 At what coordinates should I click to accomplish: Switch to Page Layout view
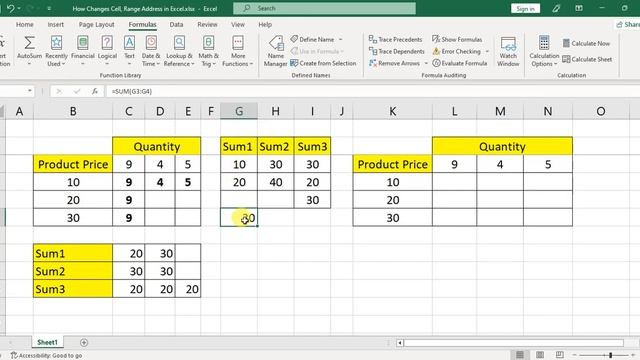click(540, 355)
